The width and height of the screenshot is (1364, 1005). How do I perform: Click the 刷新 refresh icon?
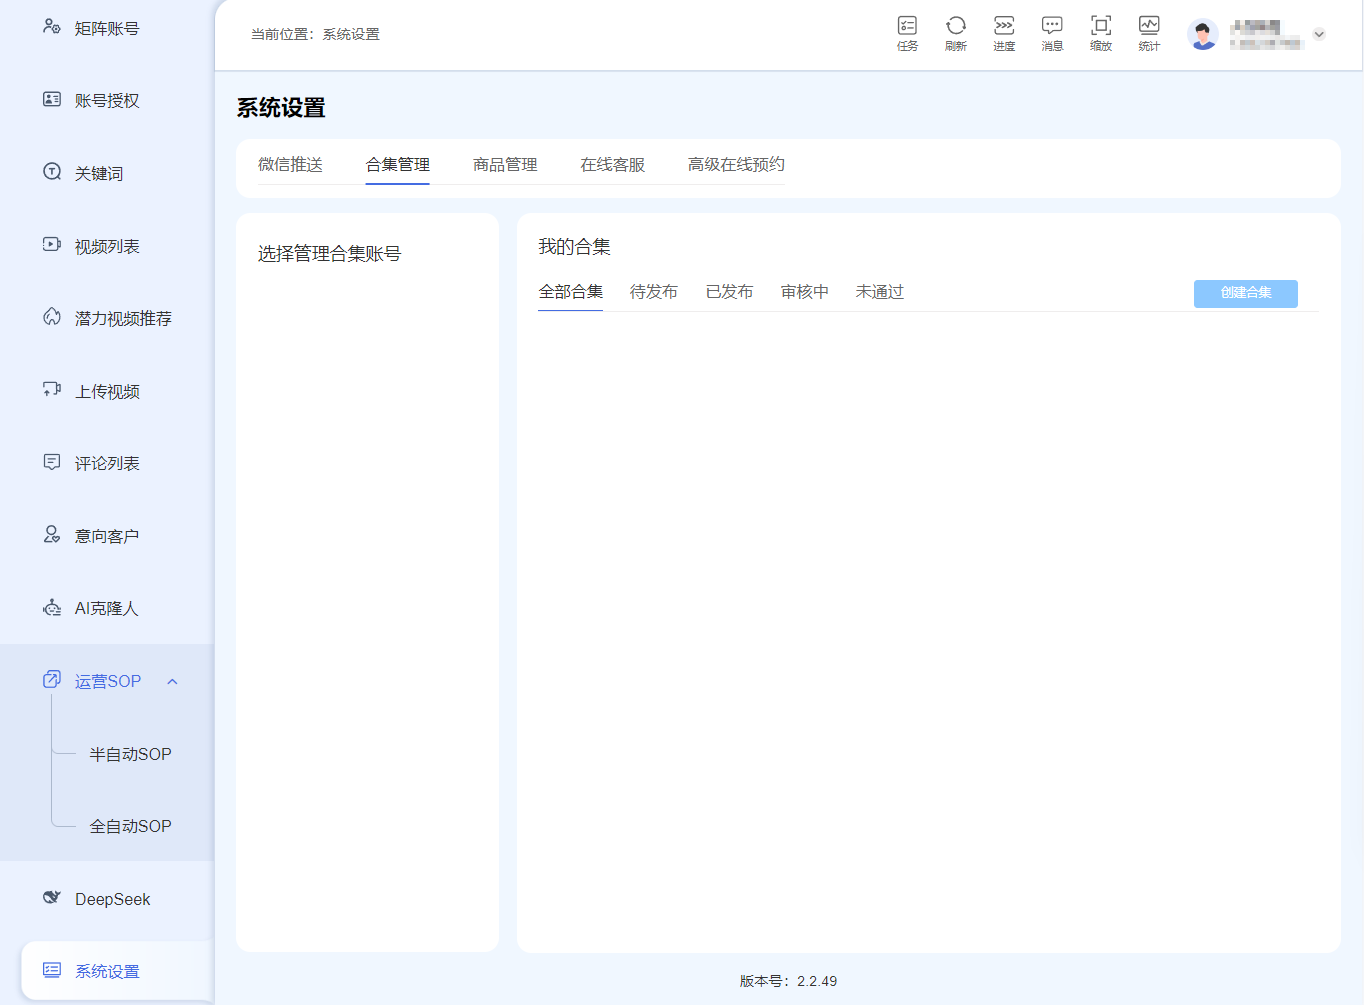point(956,26)
